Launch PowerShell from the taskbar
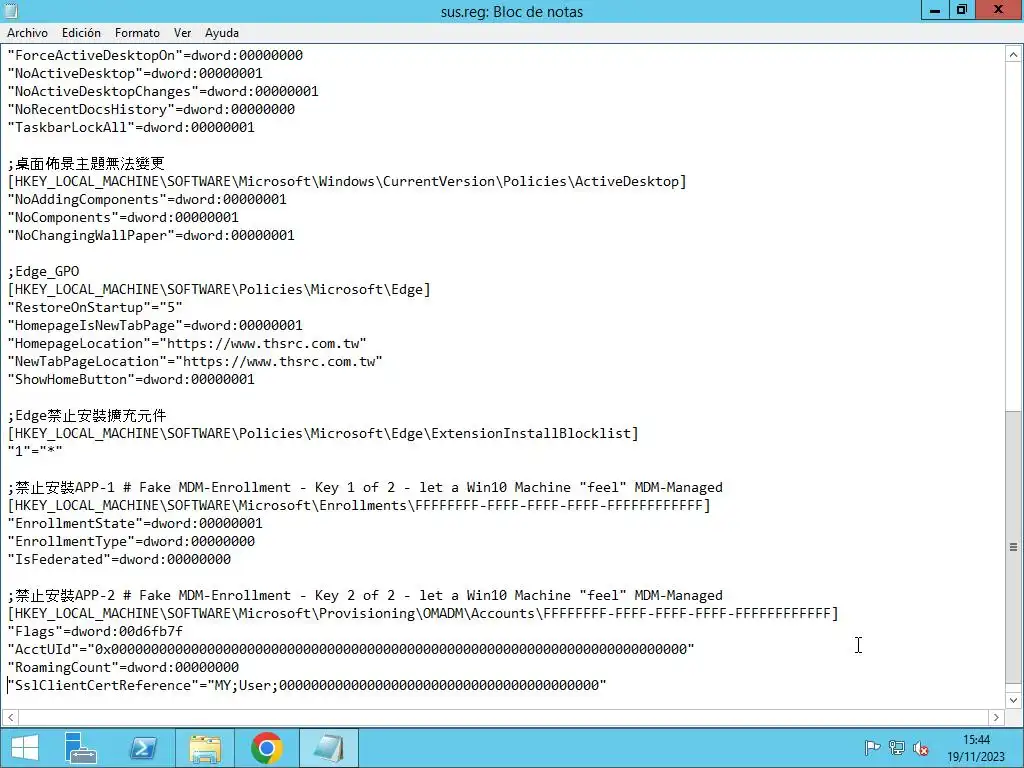 coord(142,748)
